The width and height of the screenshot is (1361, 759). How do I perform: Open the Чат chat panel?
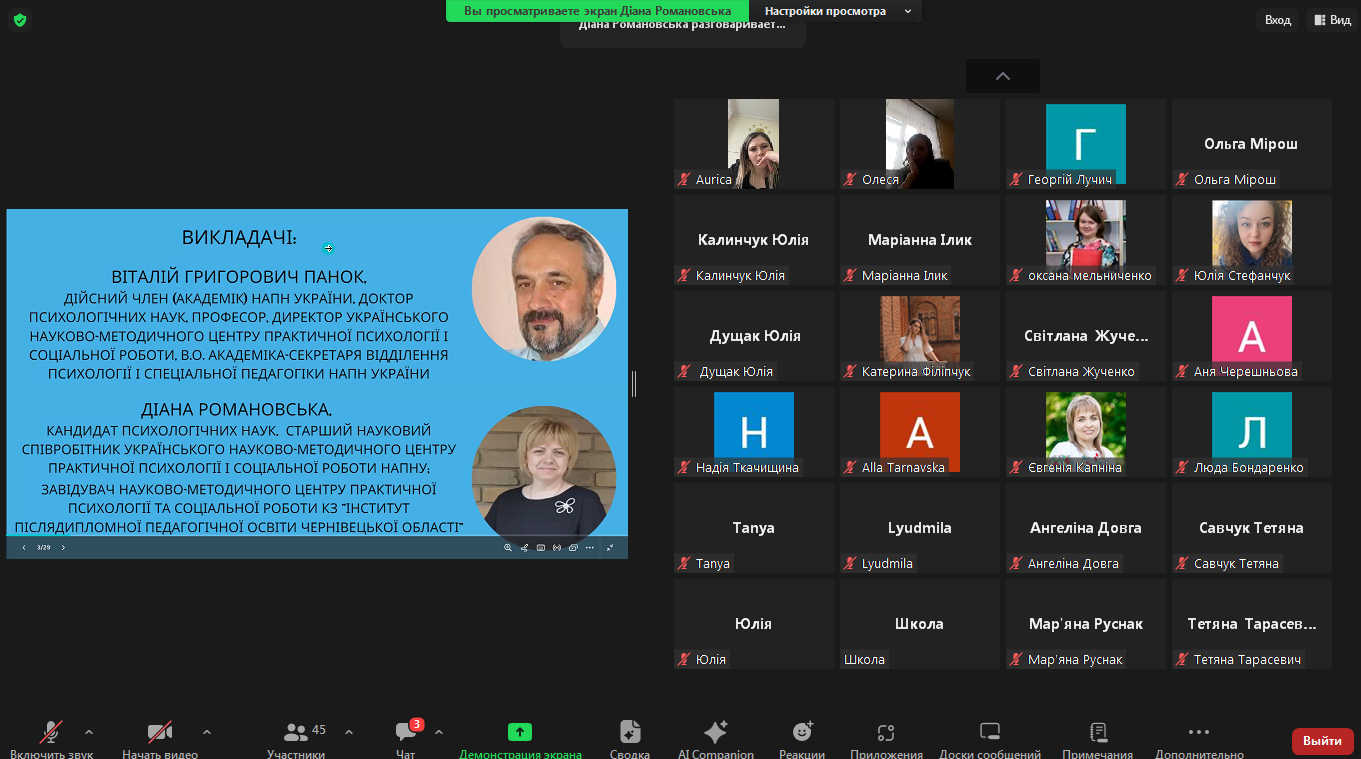click(x=406, y=733)
